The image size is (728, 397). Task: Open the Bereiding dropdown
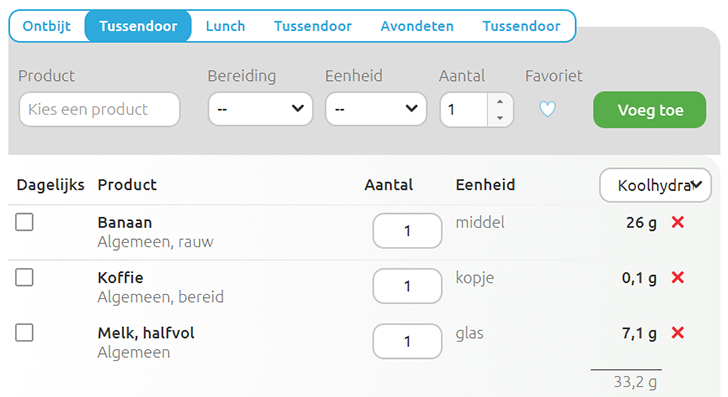[x=260, y=109]
